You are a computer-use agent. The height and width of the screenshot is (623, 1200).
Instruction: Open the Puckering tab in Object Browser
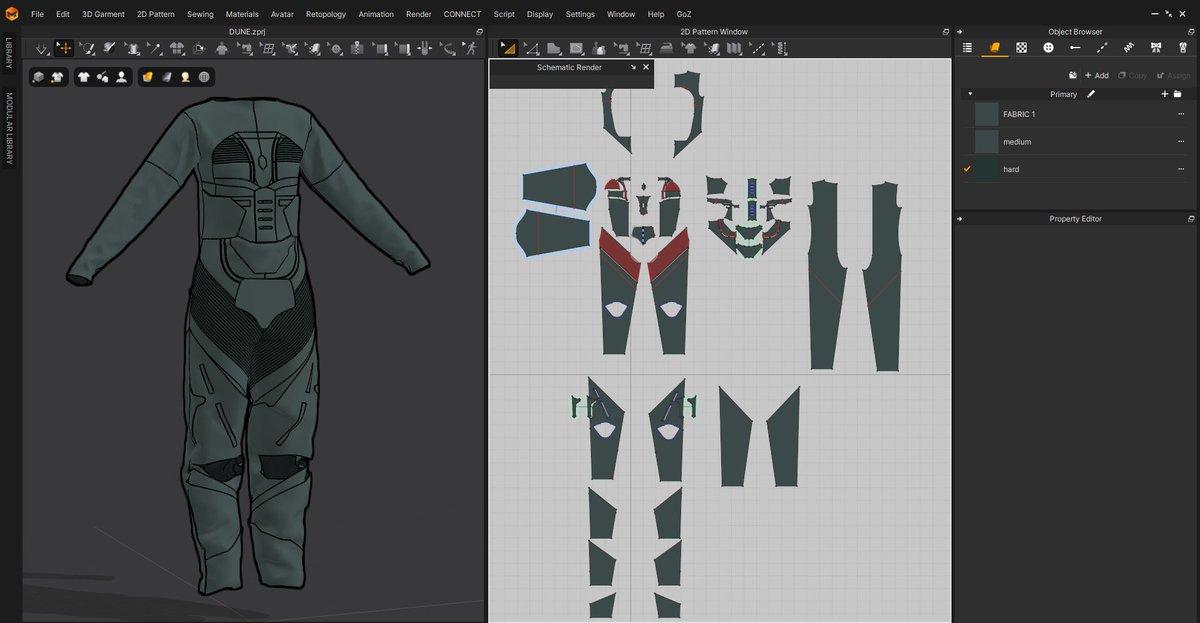click(x=1129, y=47)
